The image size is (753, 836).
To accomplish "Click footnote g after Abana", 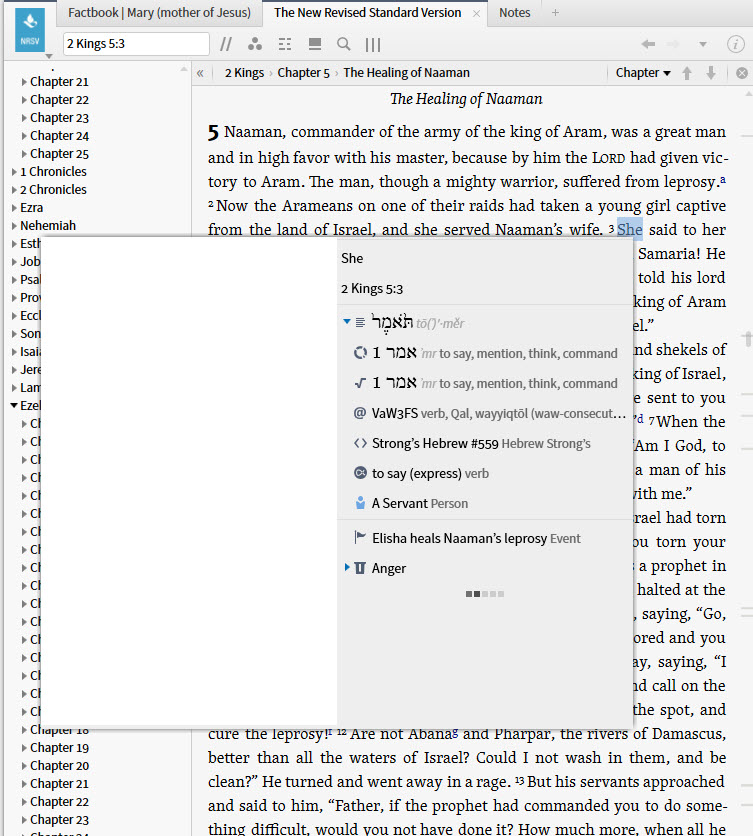I will (455, 732).
